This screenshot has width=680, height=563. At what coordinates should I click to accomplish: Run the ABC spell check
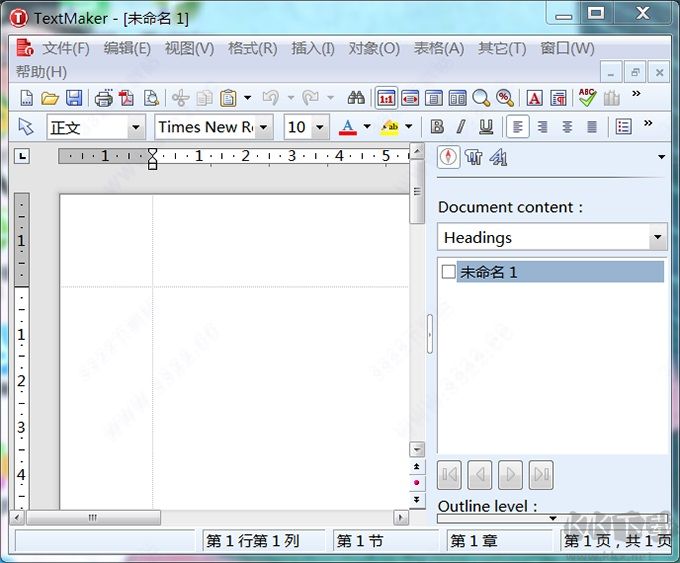pos(586,97)
